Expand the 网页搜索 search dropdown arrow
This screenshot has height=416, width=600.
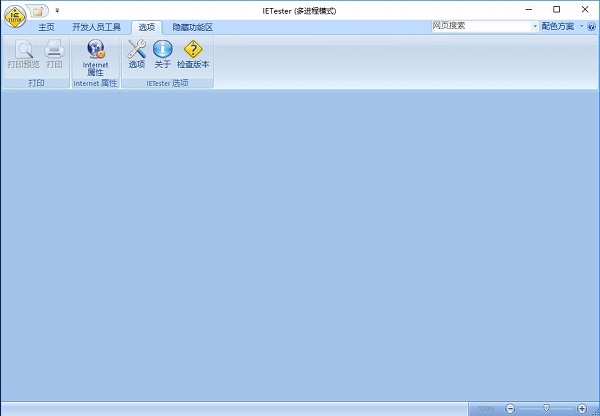click(x=535, y=26)
